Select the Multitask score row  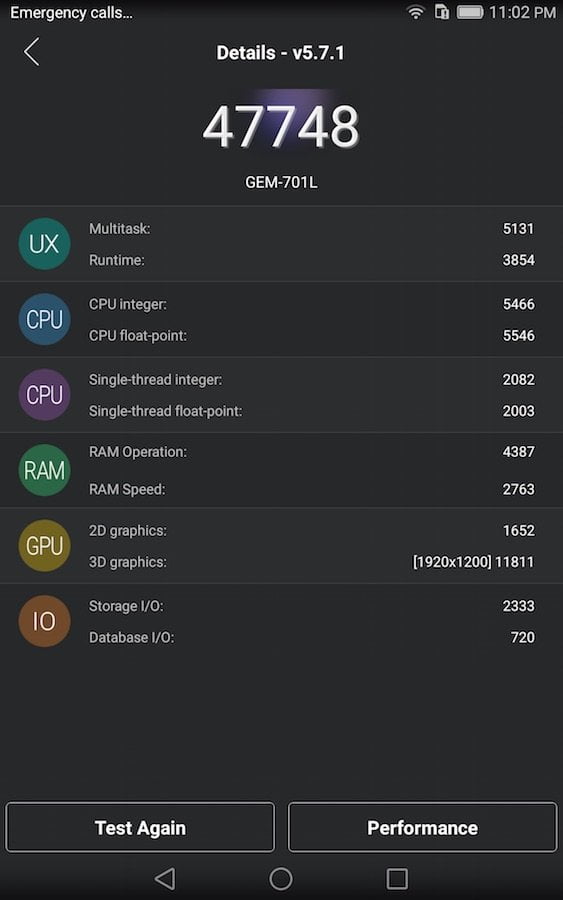point(311,228)
